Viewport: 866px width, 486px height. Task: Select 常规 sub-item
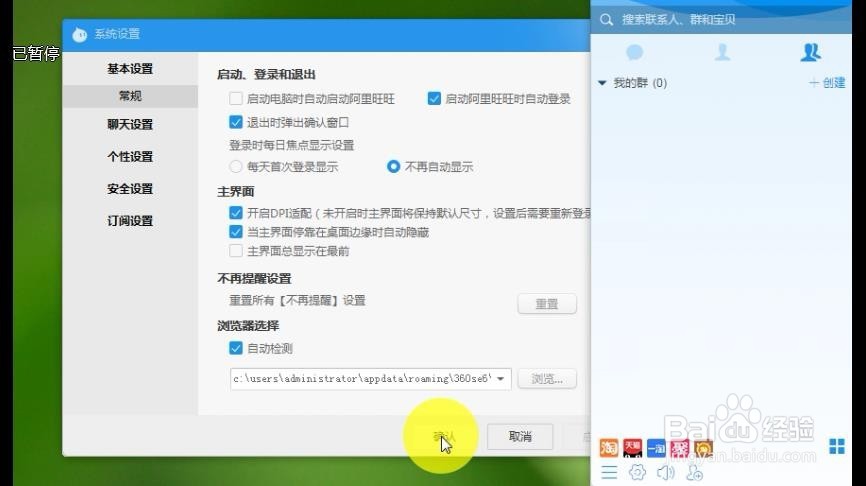[x=130, y=96]
